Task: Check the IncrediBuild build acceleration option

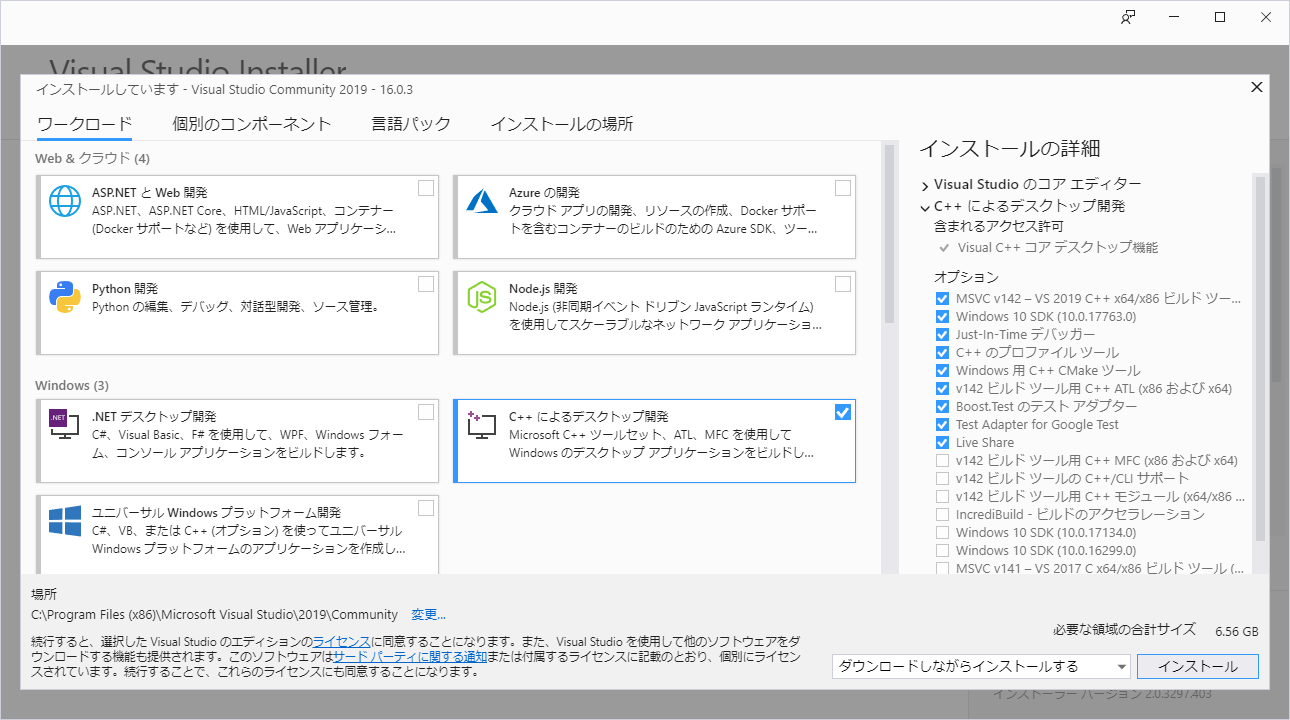Action: tap(942, 514)
